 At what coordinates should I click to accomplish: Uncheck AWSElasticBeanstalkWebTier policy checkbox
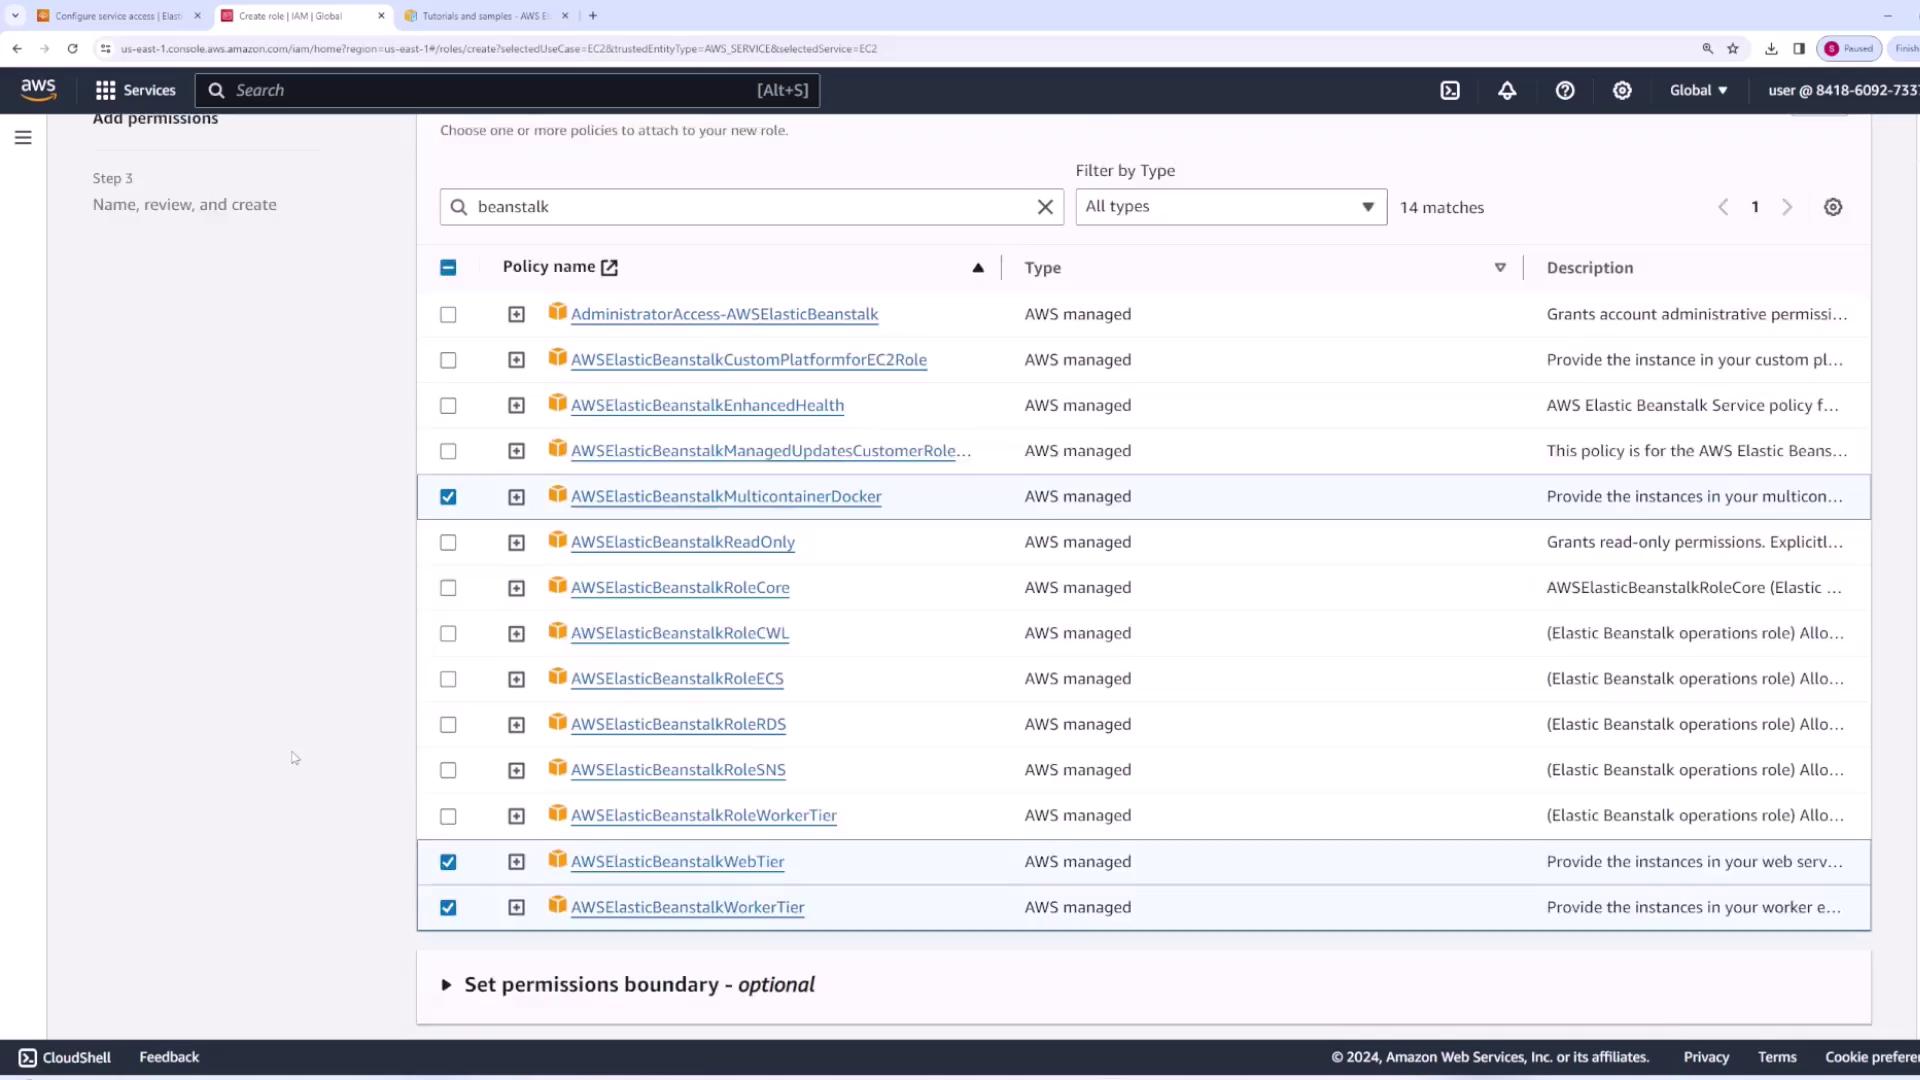[x=448, y=862]
